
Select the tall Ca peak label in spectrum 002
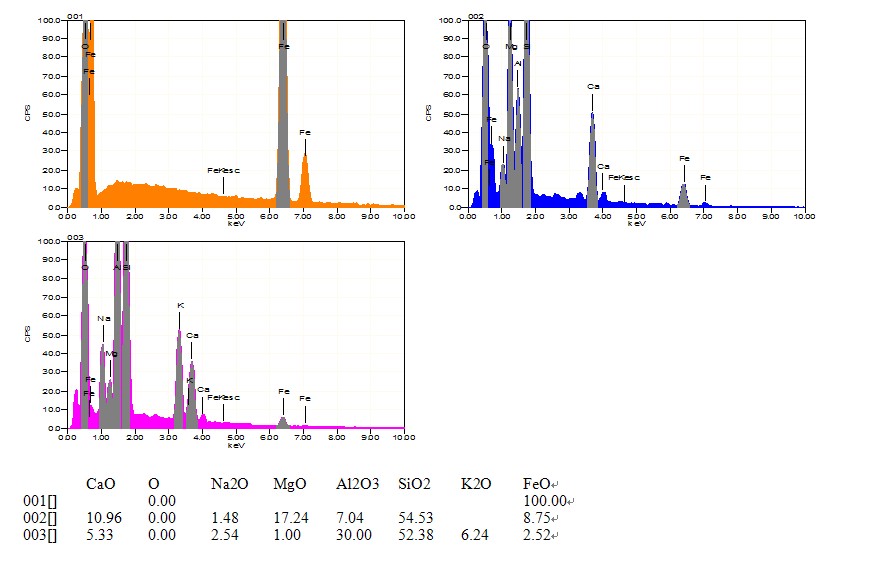[593, 86]
